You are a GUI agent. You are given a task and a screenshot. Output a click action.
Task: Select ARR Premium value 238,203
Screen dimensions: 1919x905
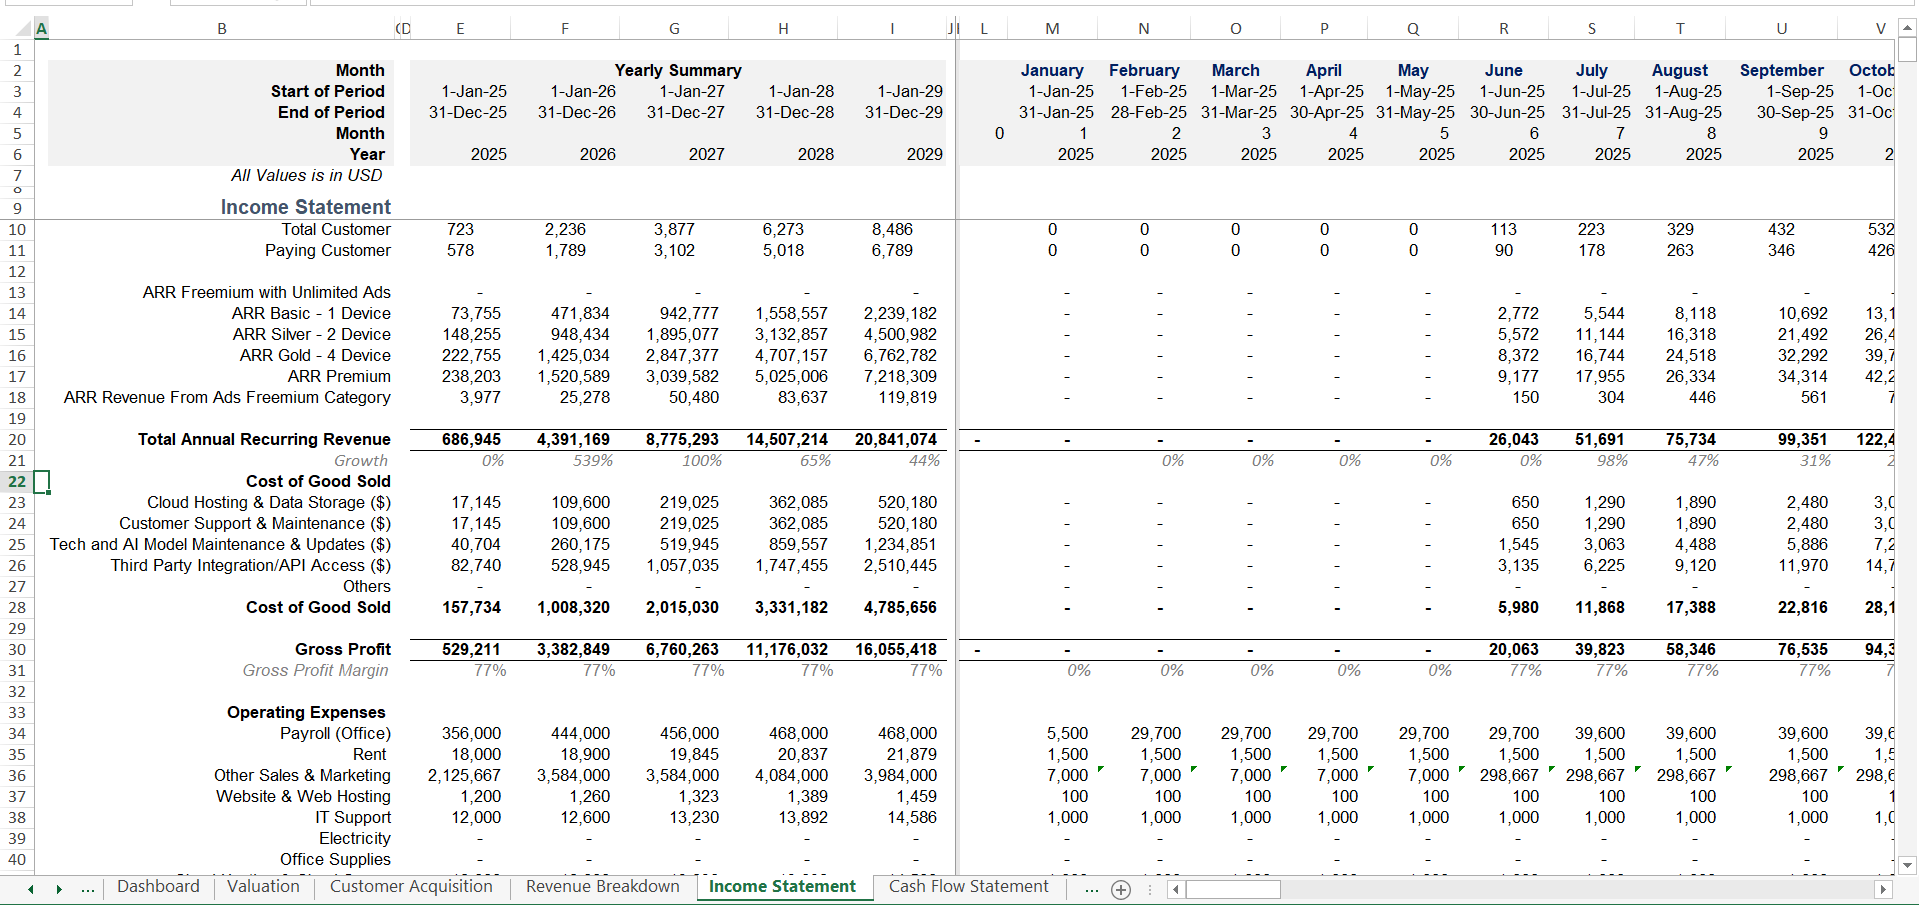(471, 377)
